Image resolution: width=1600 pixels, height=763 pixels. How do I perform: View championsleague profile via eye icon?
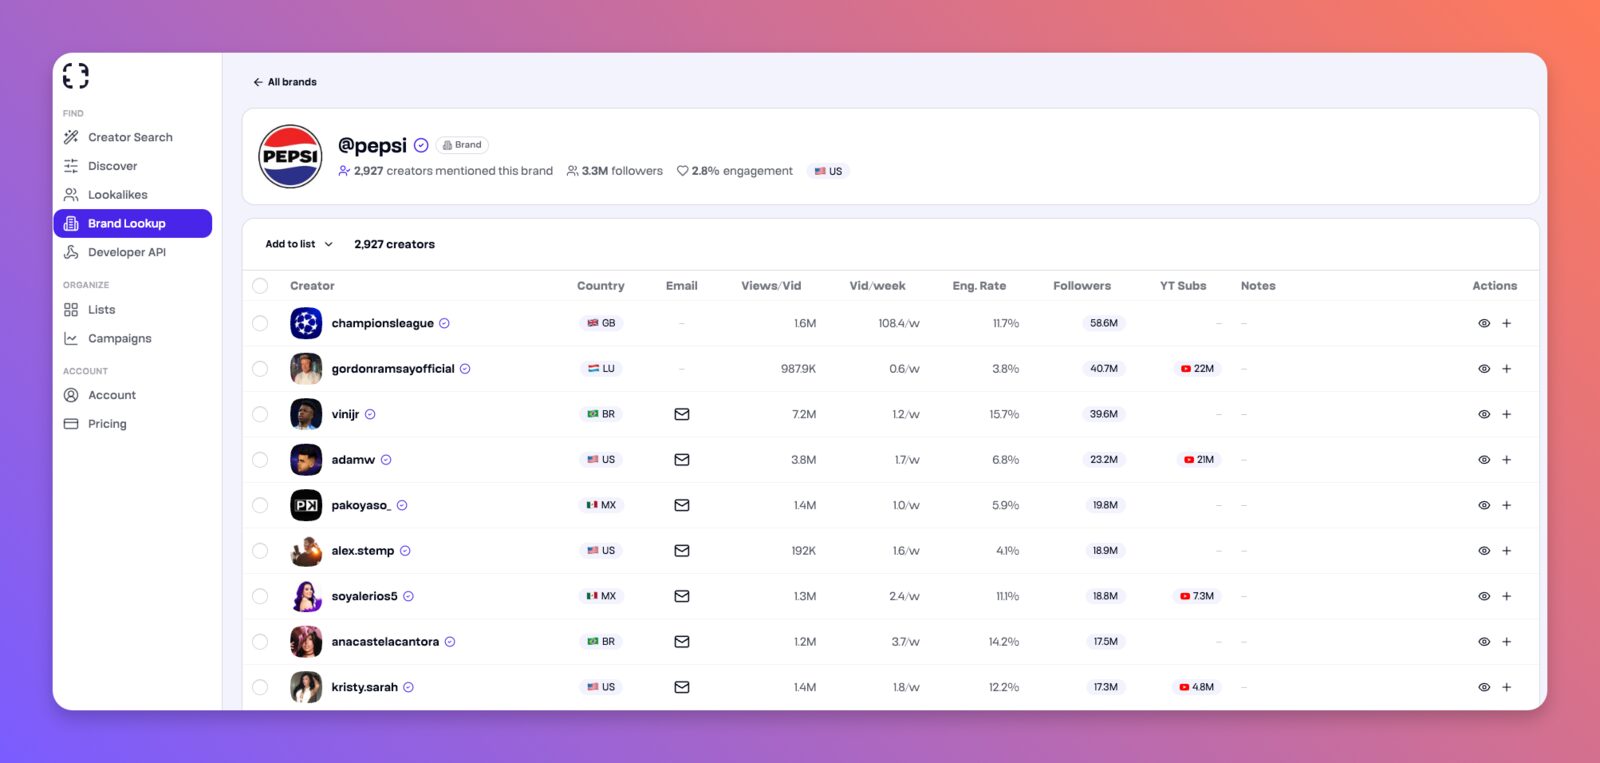(x=1484, y=323)
